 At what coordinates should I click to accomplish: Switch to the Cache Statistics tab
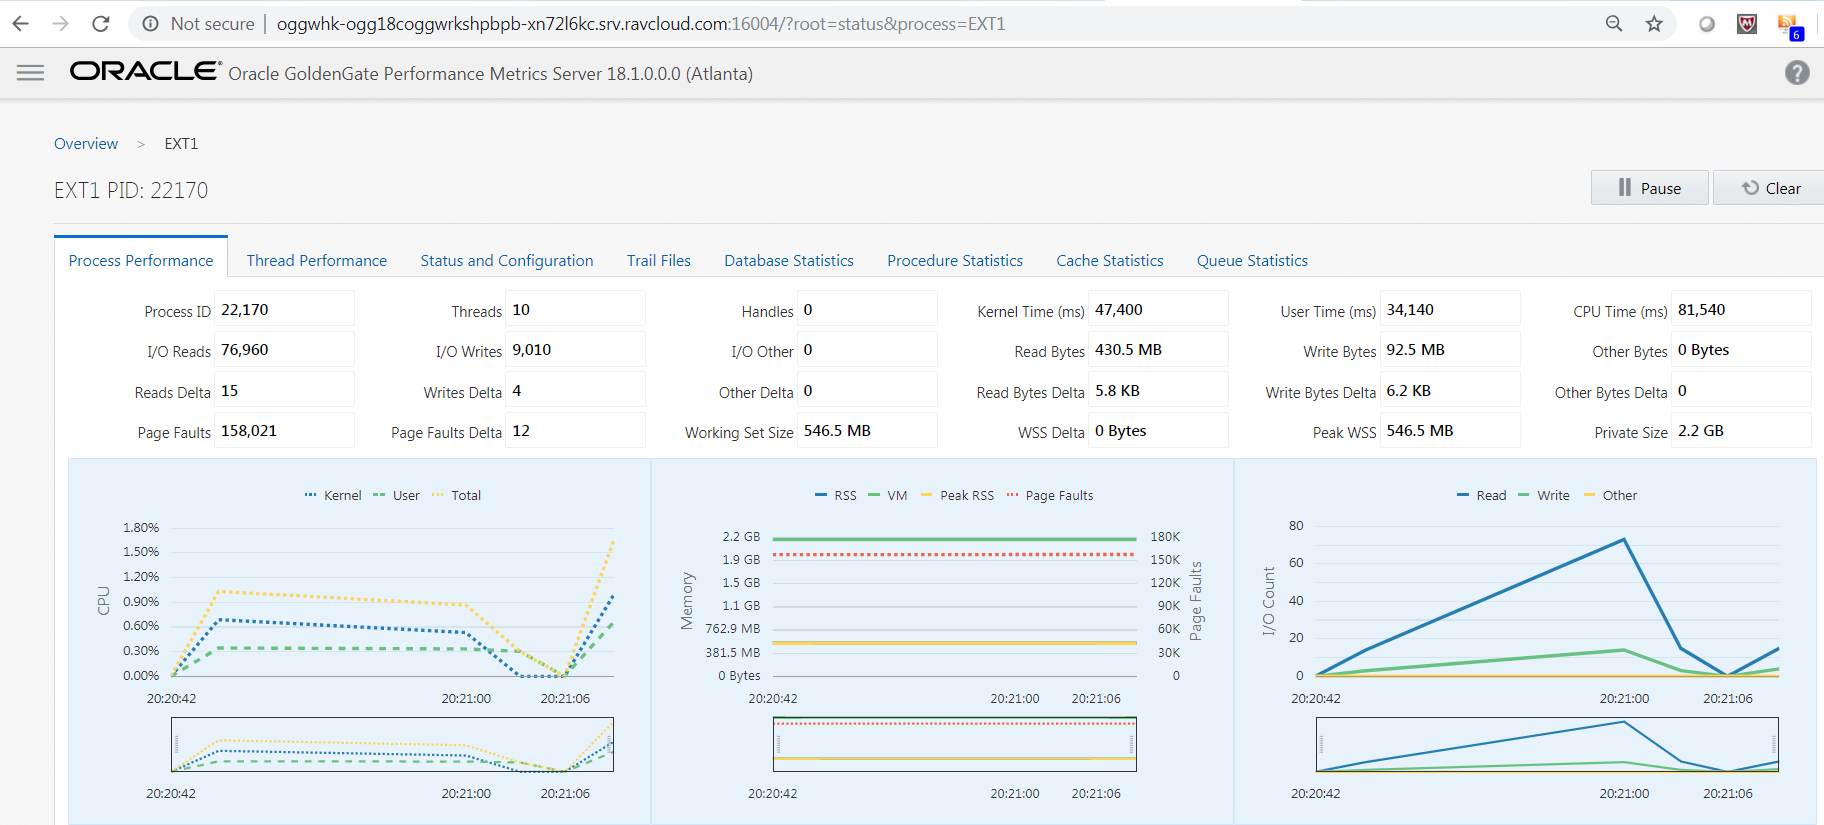point(1110,260)
